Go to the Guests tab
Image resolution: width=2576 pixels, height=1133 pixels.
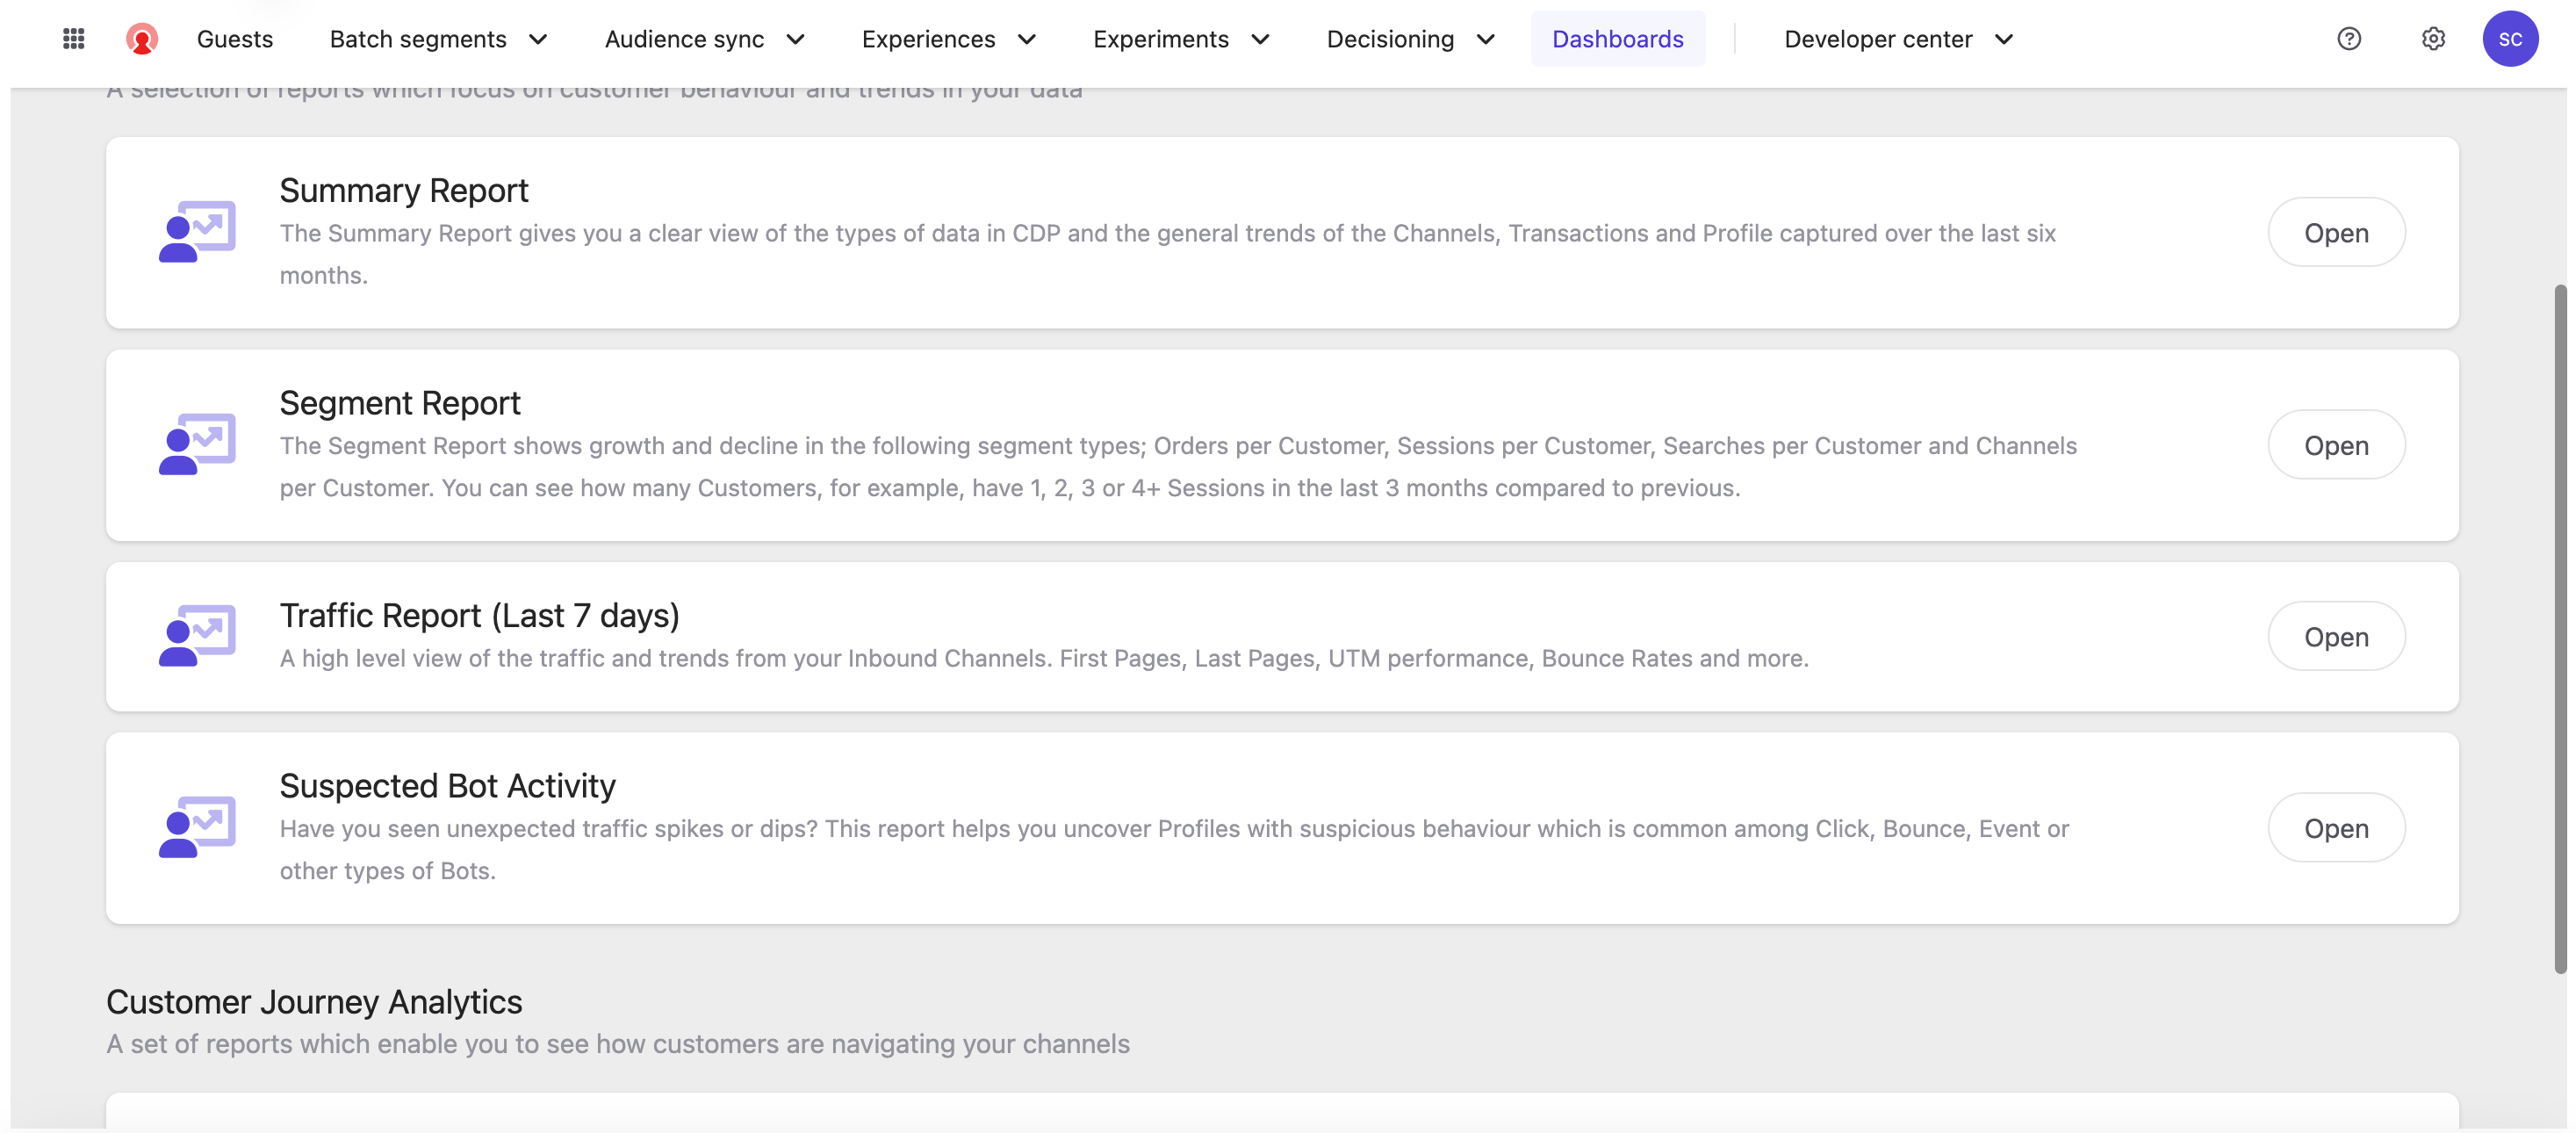coord(235,39)
